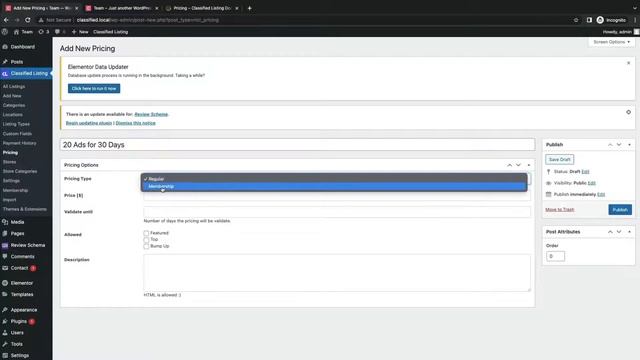Screen dimensions: 640x360
Task: Move Pricing Options panel up
Action: point(509,165)
